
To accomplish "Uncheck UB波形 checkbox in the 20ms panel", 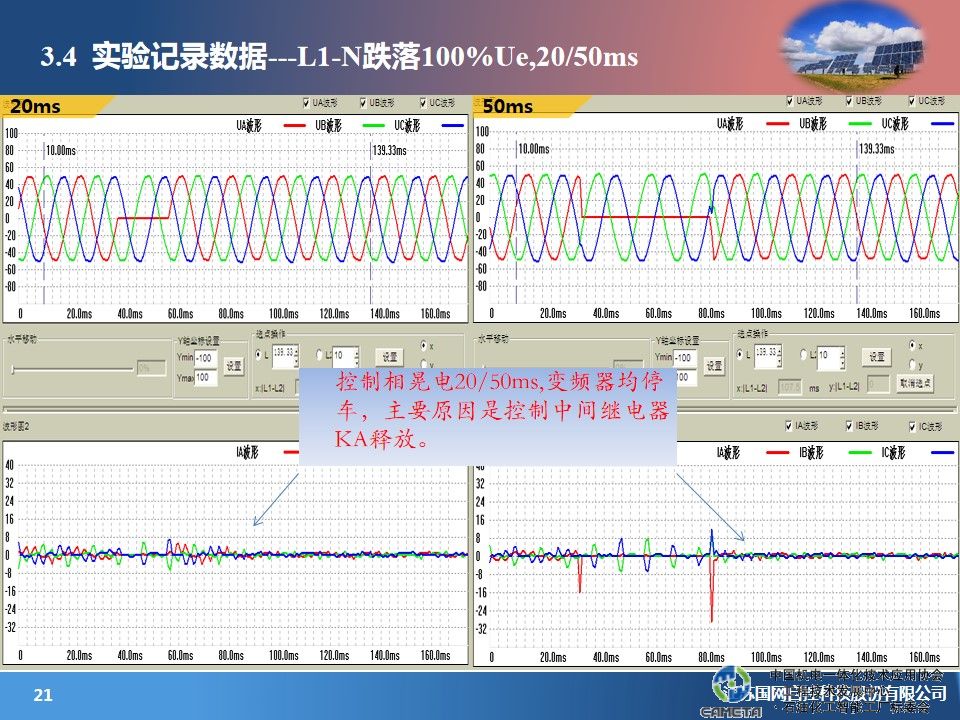I will pyautogui.click(x=362, y=103).
